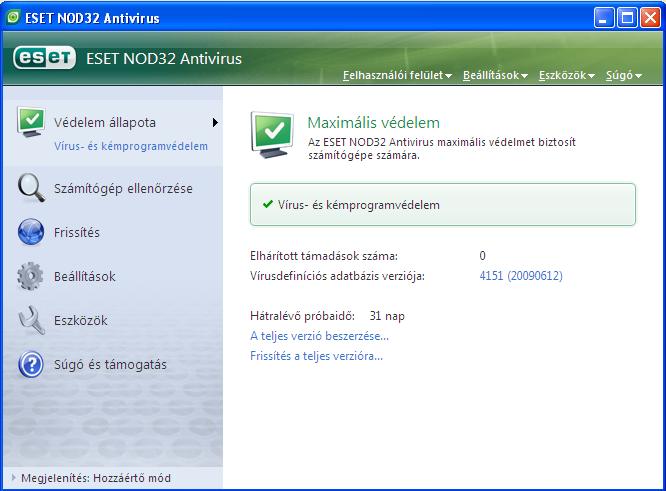Select Számítógép ellenőrzése in the sidebar
The height and width of the screenshot is (491, 666).
pyautogui.click(x=123, y=189)
